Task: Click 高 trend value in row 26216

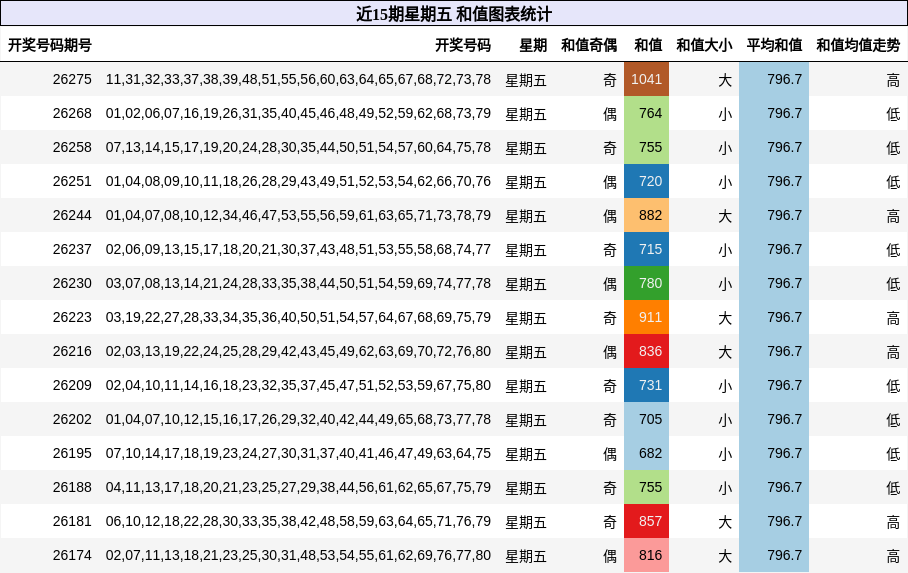Action: [x=894, y=352]
